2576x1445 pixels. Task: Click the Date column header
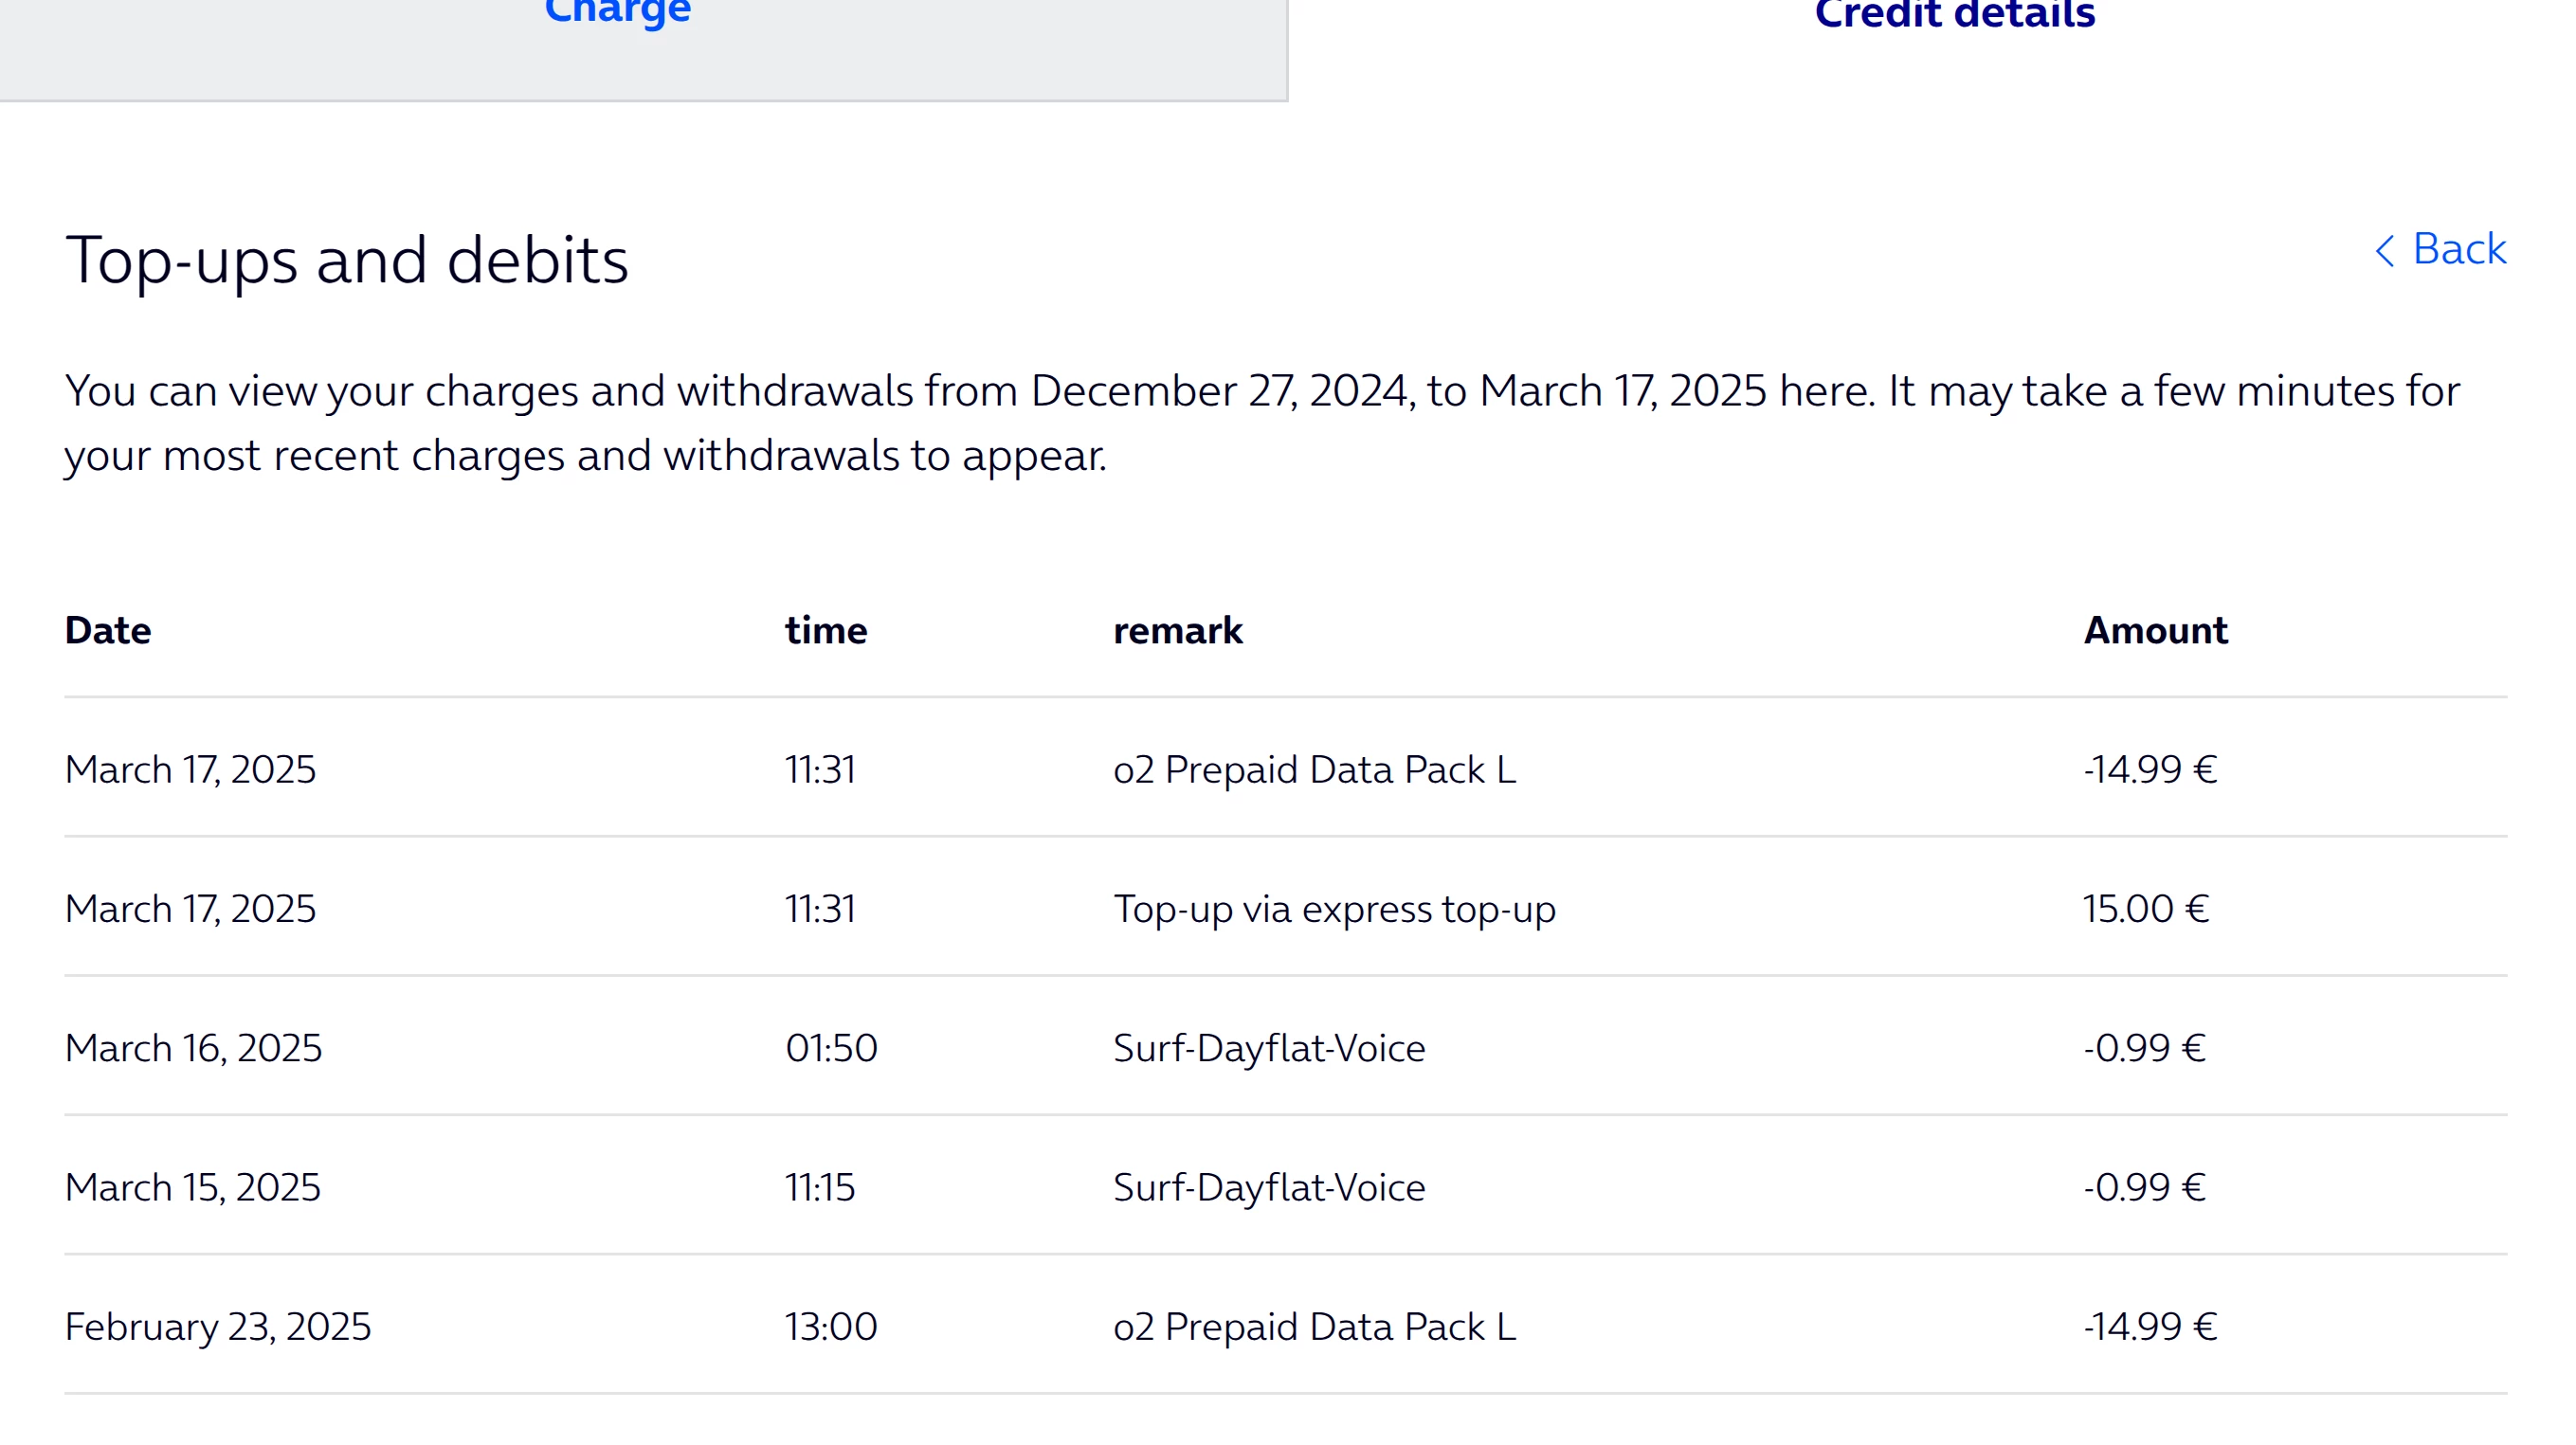click(108, 631)
